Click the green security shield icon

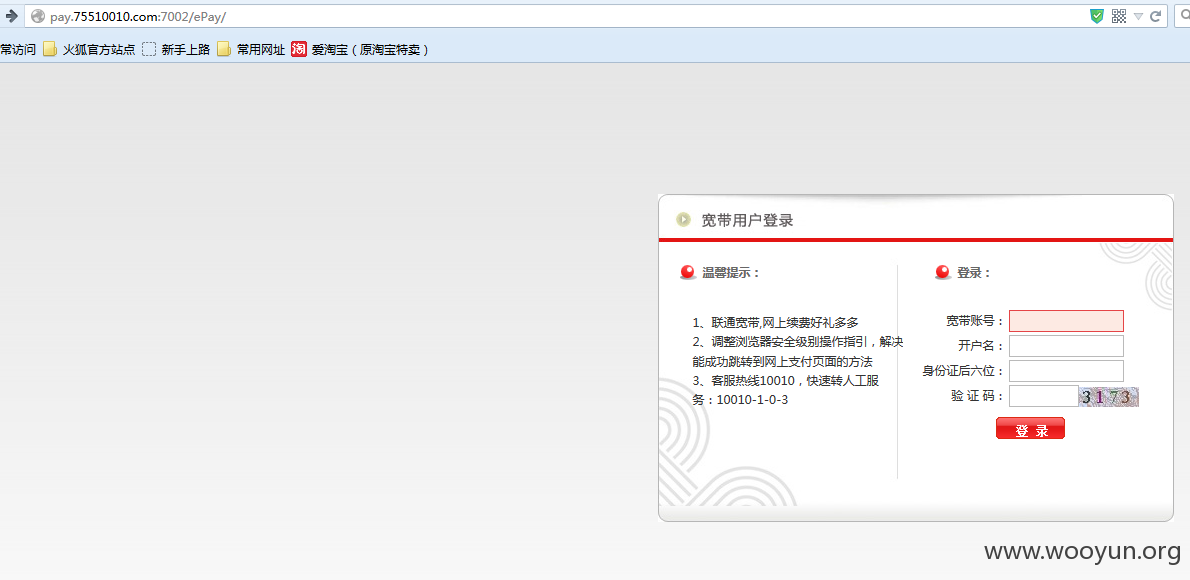[x=1097, y=16]
